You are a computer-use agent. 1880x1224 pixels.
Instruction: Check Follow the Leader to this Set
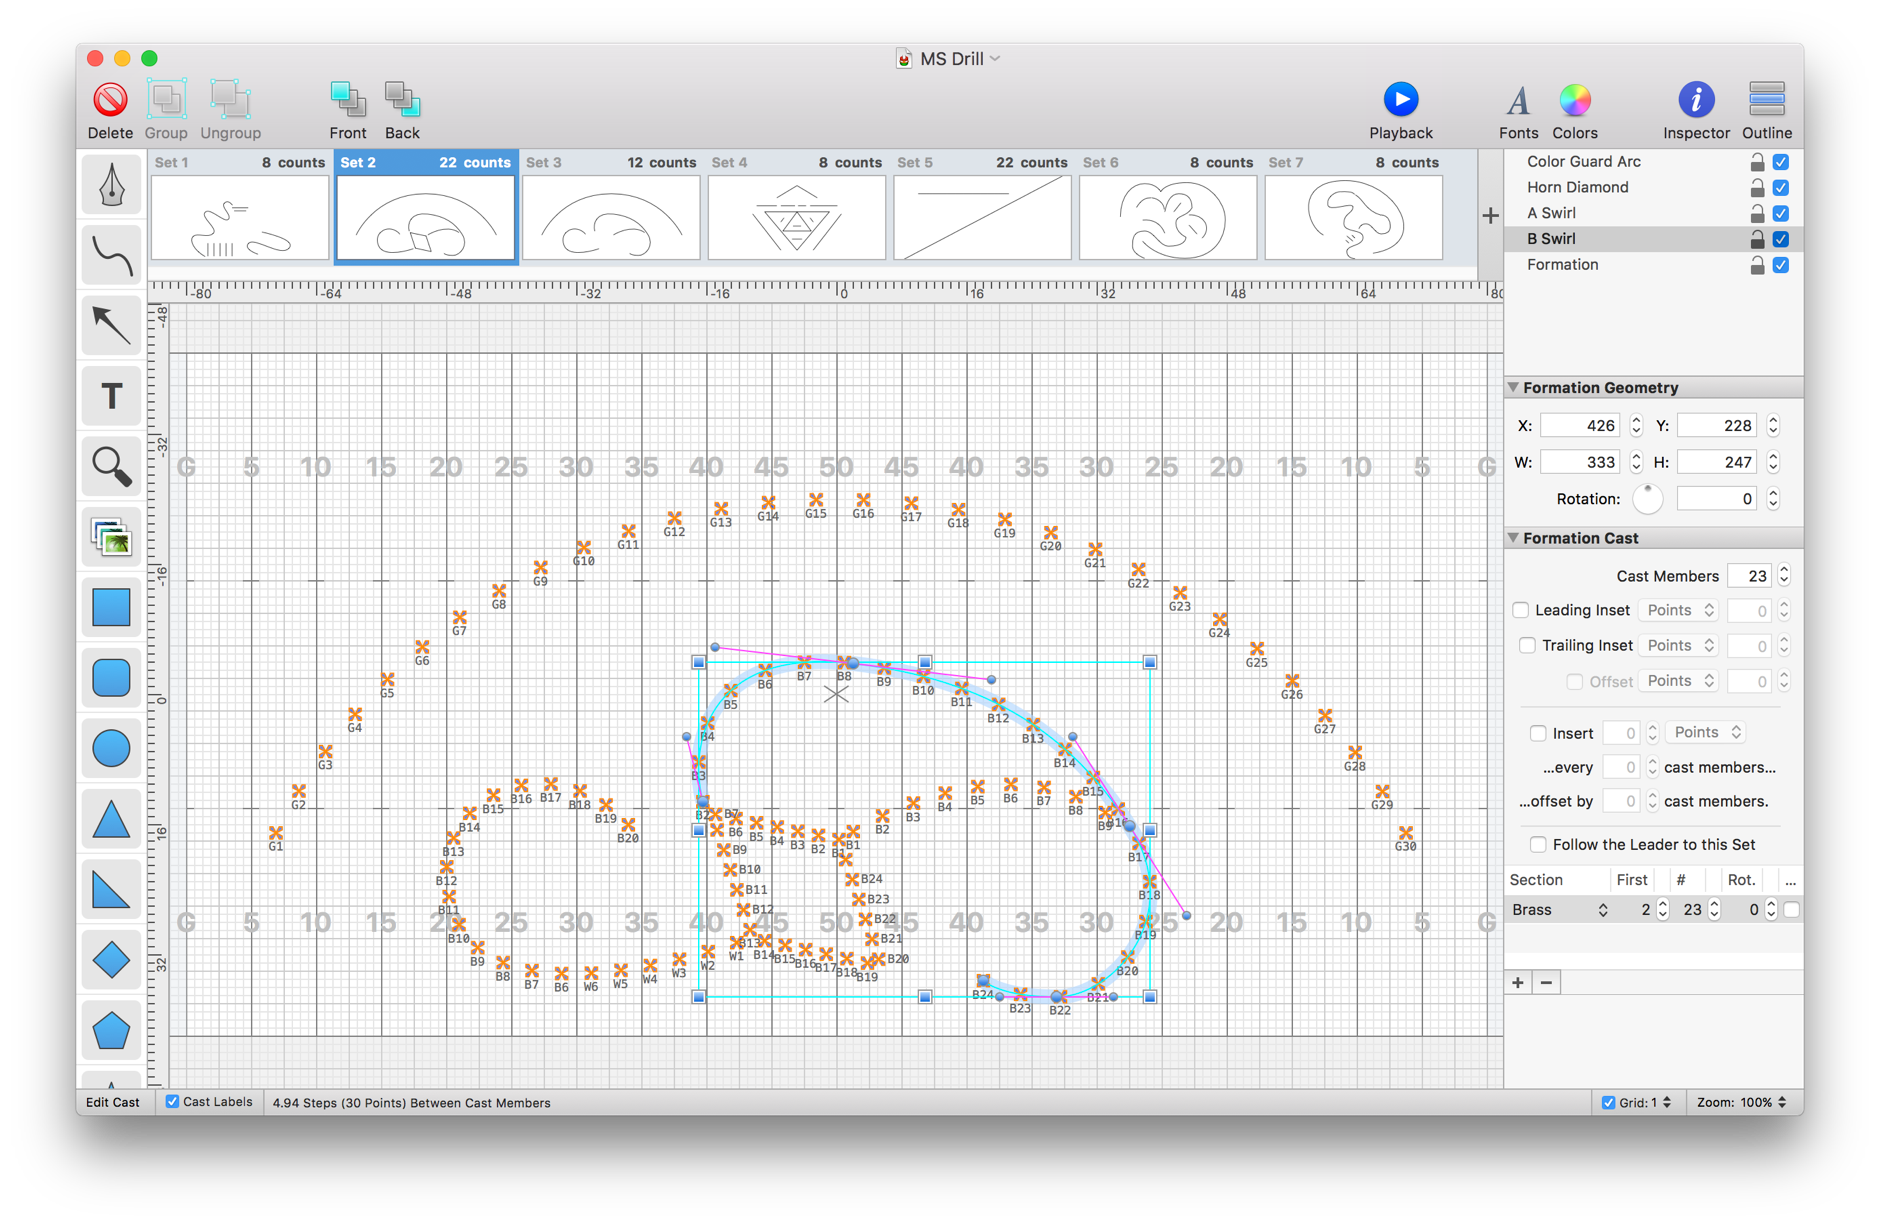[1538, 844]
